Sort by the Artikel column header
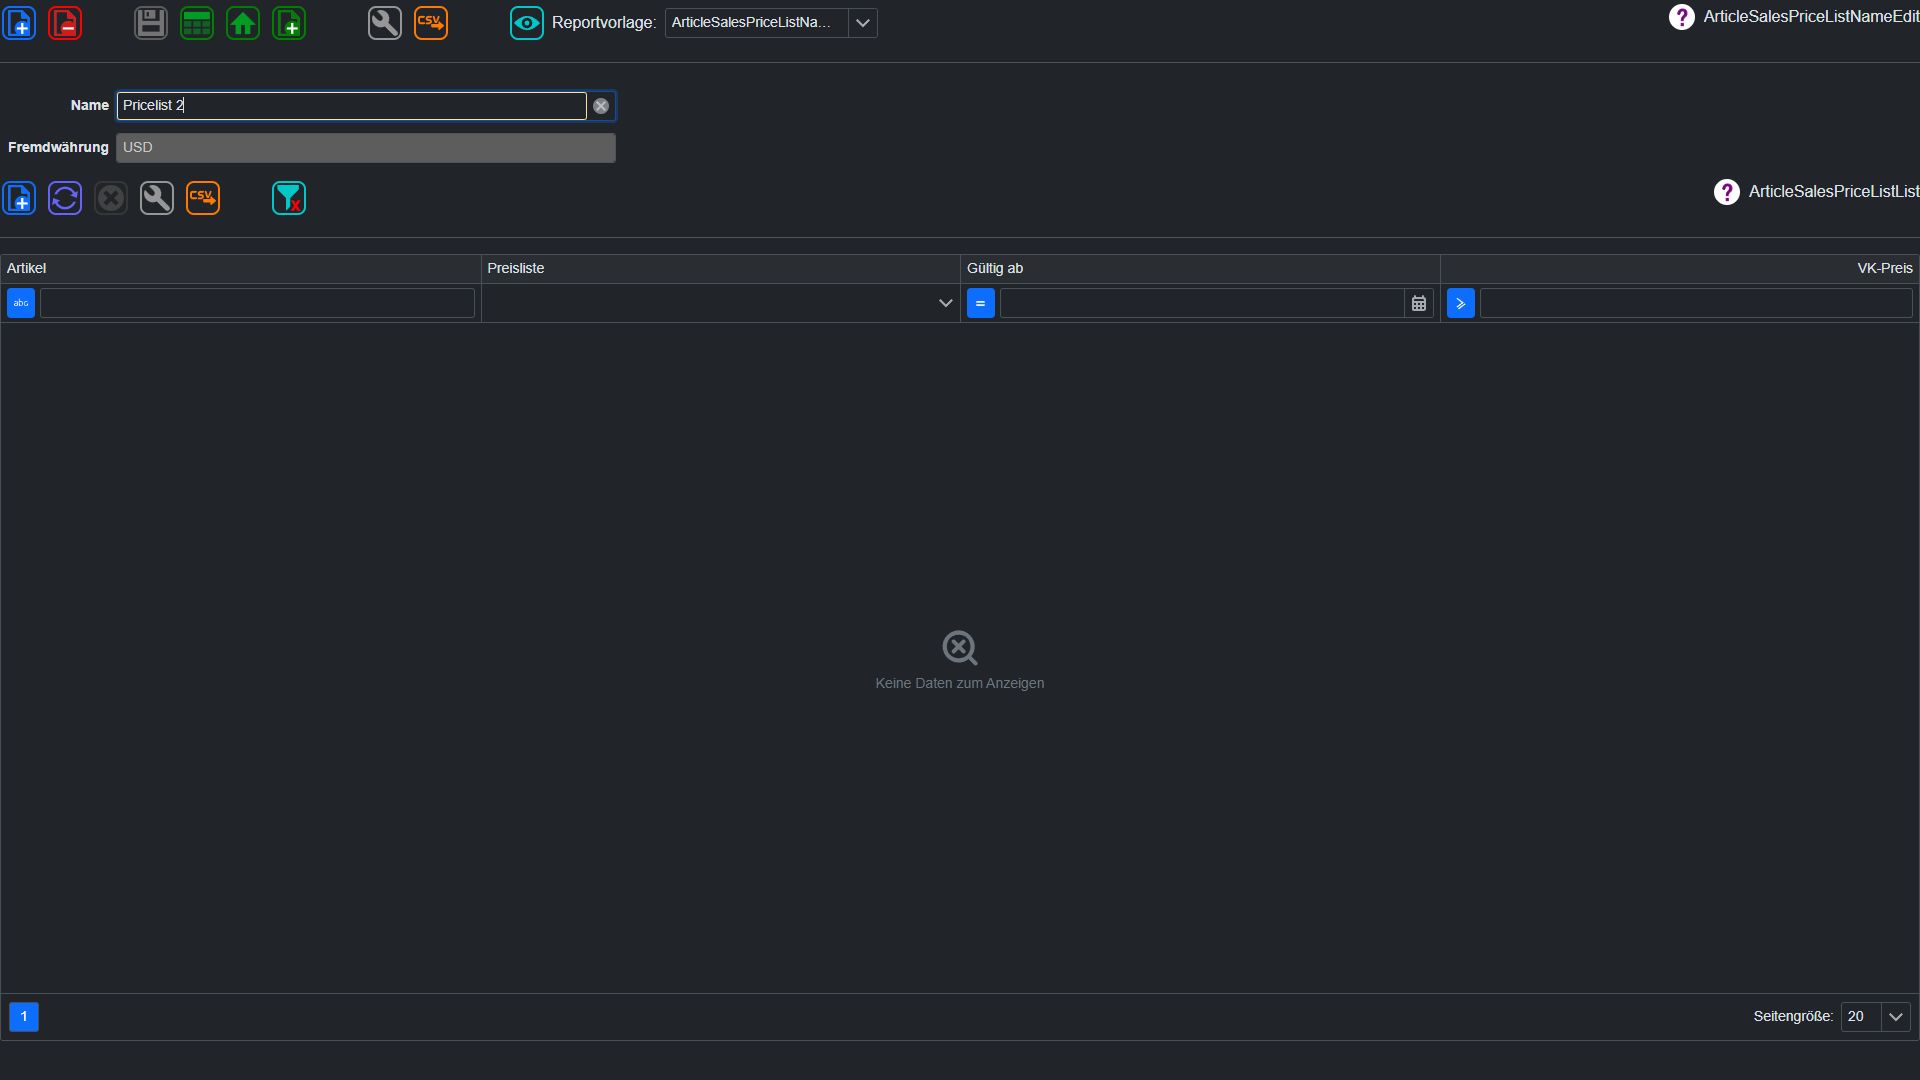Image resolution: width=1920 pixels, height=1080 pixels. [x=241, y=269]
